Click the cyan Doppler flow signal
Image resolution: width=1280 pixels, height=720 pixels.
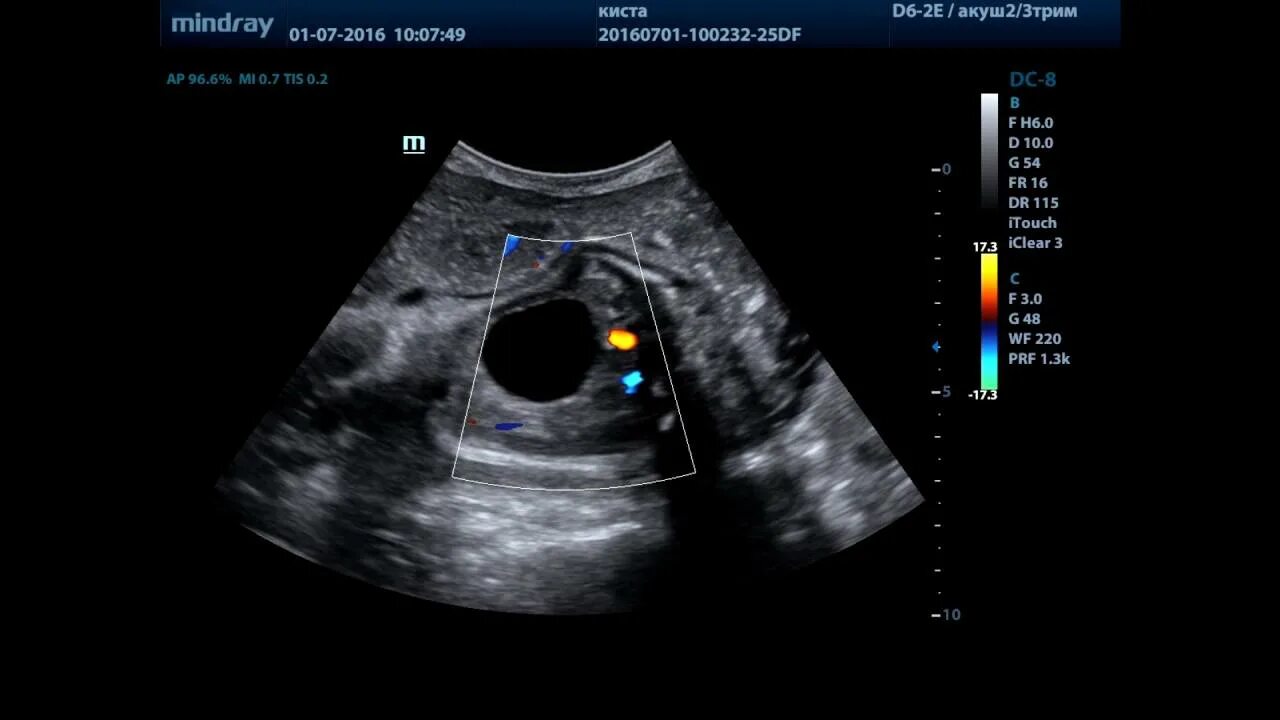click(631, 381)
